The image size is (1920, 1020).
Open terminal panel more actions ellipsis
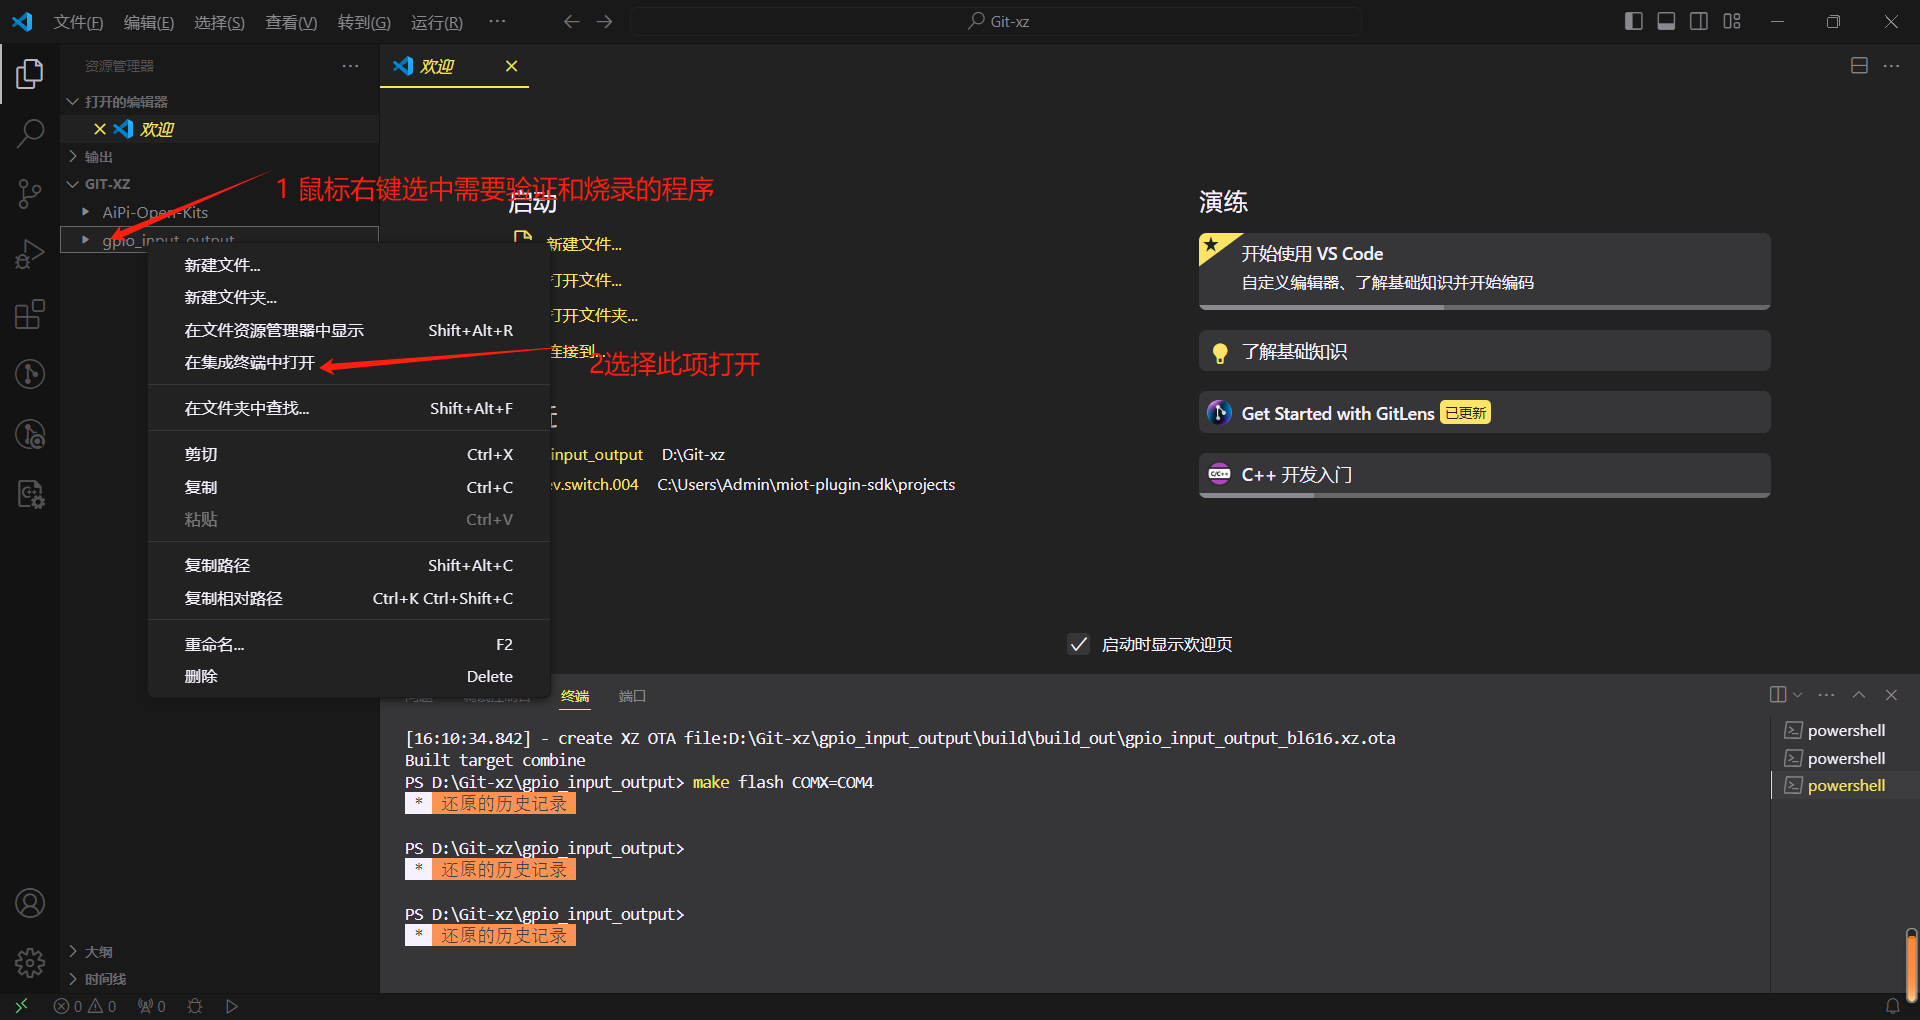[x=1827, y=695]
